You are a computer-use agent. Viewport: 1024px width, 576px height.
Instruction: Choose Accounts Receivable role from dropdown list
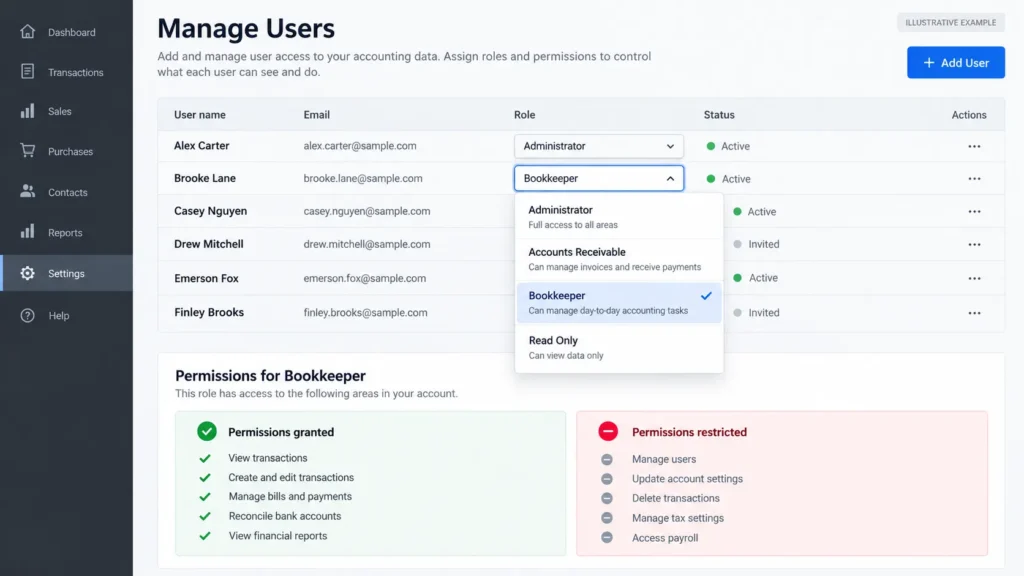pyautogui.click(x=618, y=259)
